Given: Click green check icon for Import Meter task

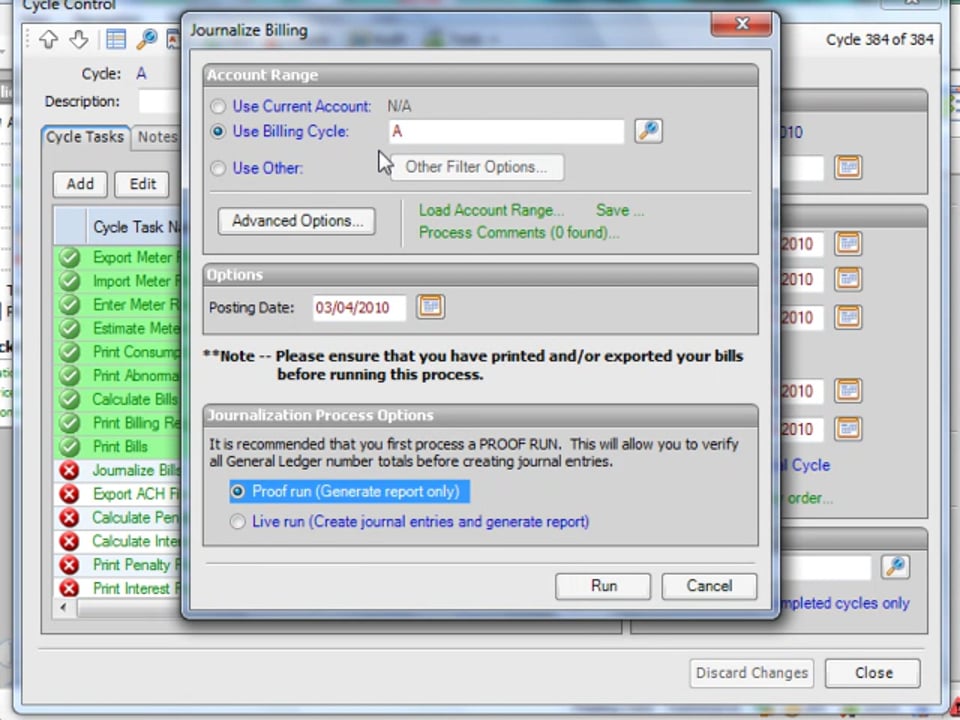Looking at the screenshot, I should point(69,281).
